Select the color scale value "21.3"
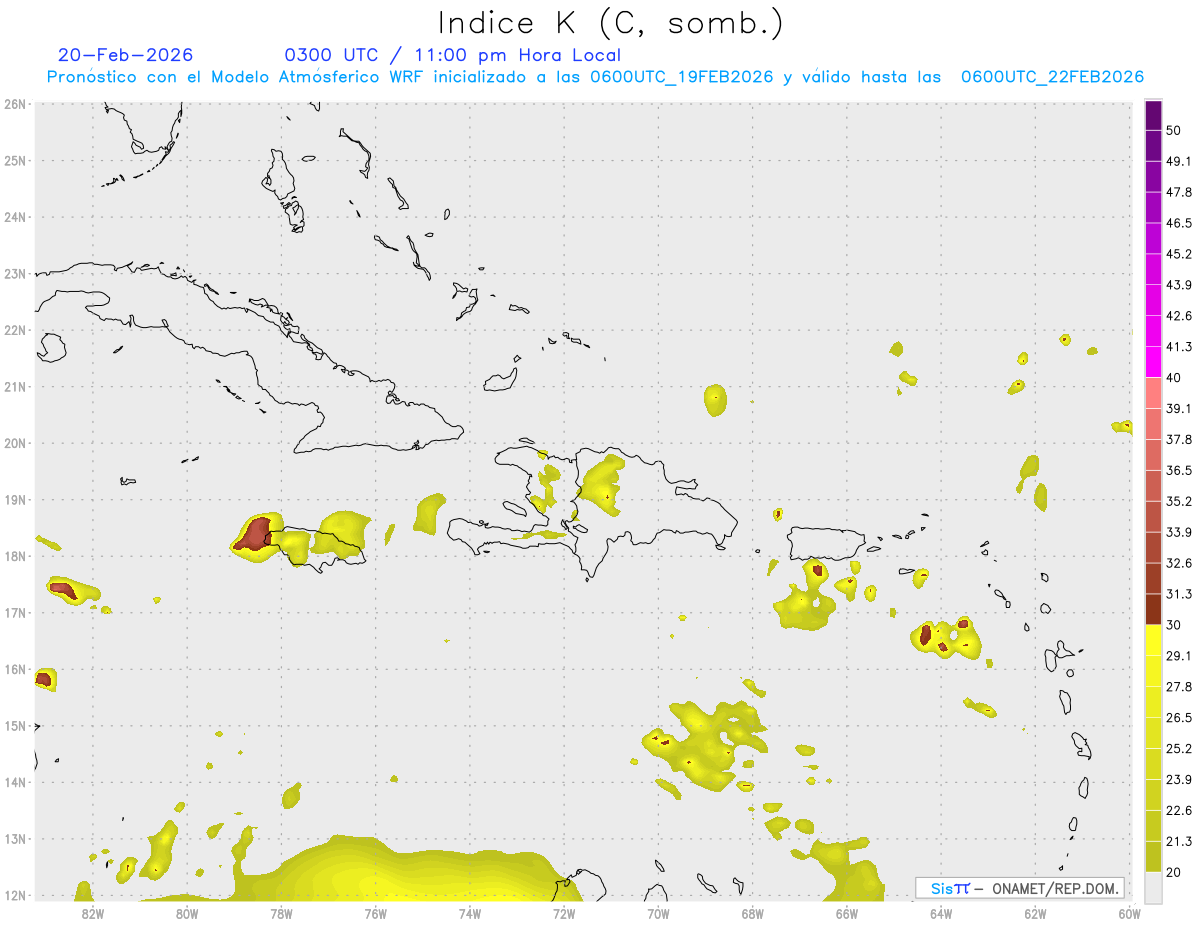Image resolution: width=1200 pixels, height=927 pixels. click(x=1179, y=842)
